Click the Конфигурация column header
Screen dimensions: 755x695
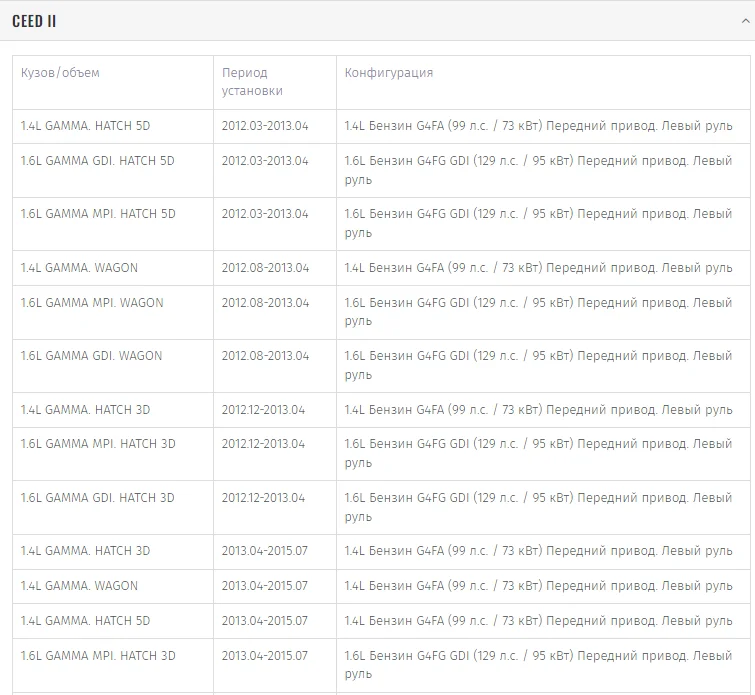coord(389,73)
